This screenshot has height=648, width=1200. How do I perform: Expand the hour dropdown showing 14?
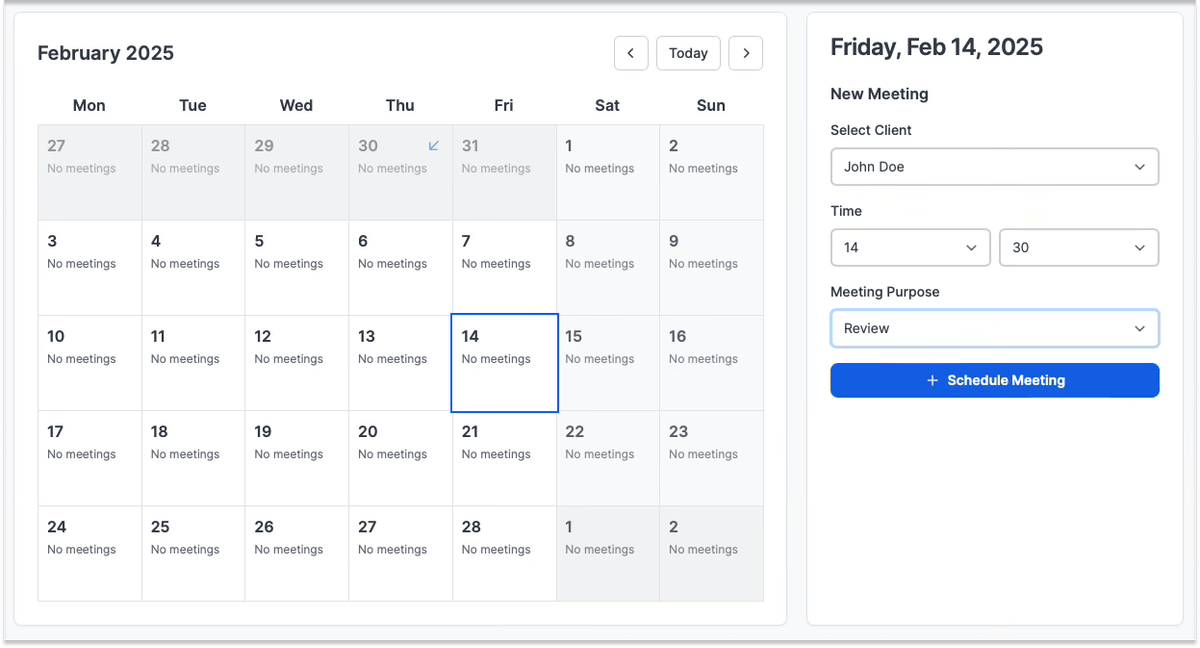tap(910, 248)
